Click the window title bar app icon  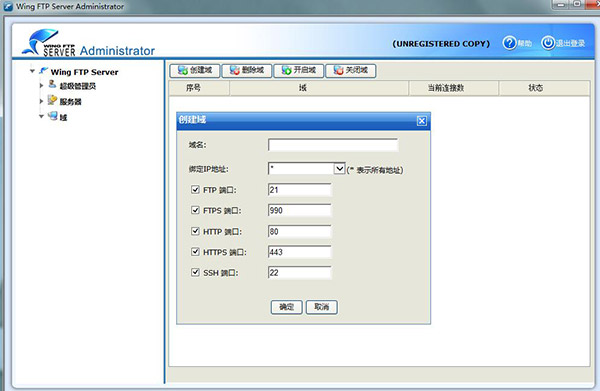tap(8, 7)
